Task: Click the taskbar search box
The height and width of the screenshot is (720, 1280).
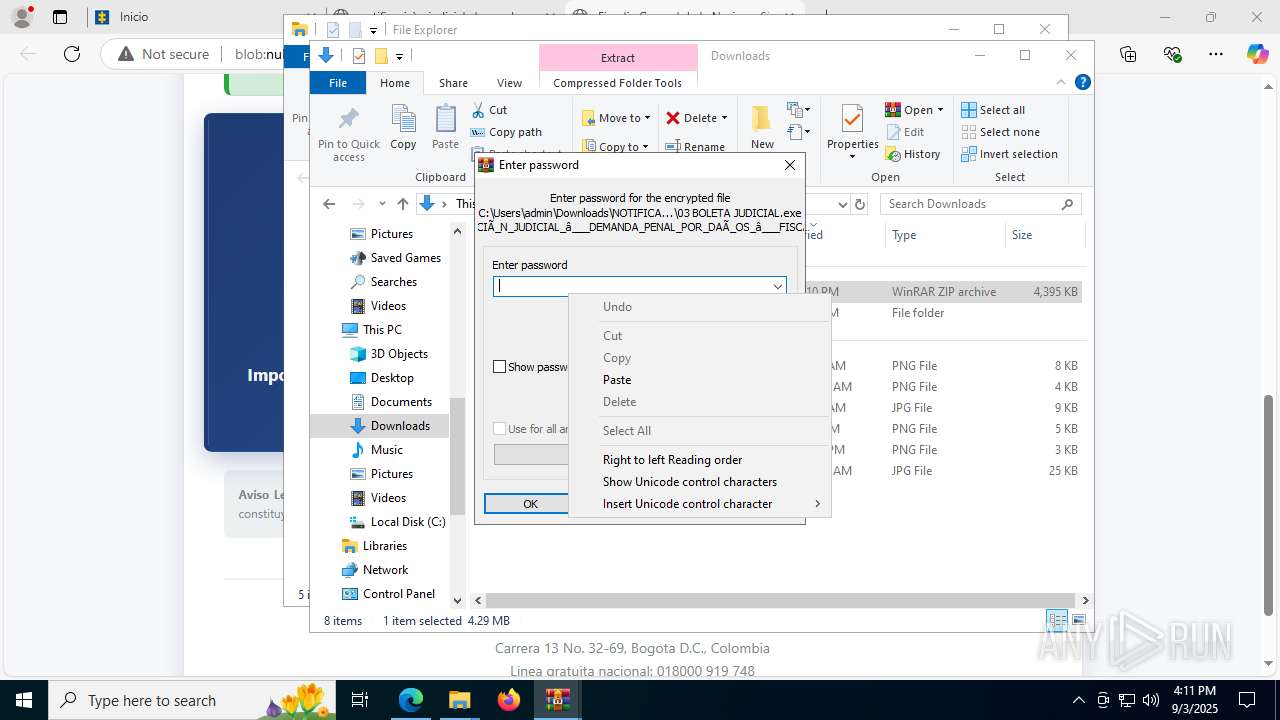Action: pyautogui.click(x=194, y=700)
